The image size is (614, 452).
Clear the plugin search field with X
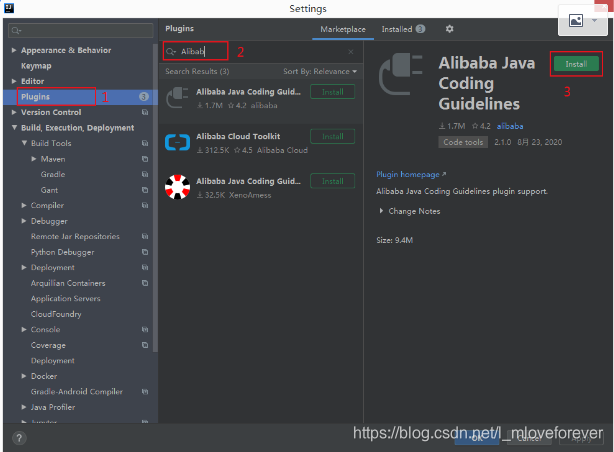point(351,52)
